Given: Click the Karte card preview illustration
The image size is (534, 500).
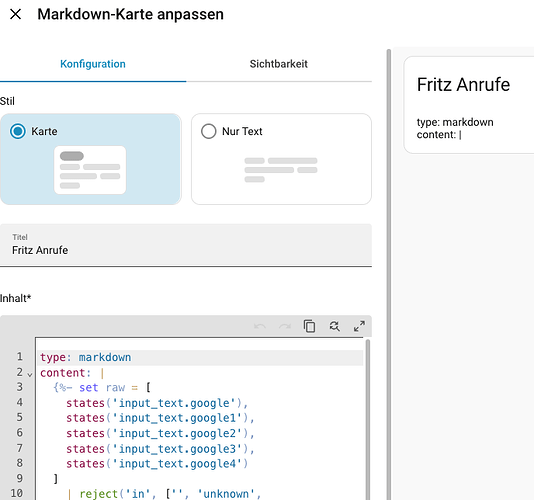Looking at the screenshot, I should (90, 170).
